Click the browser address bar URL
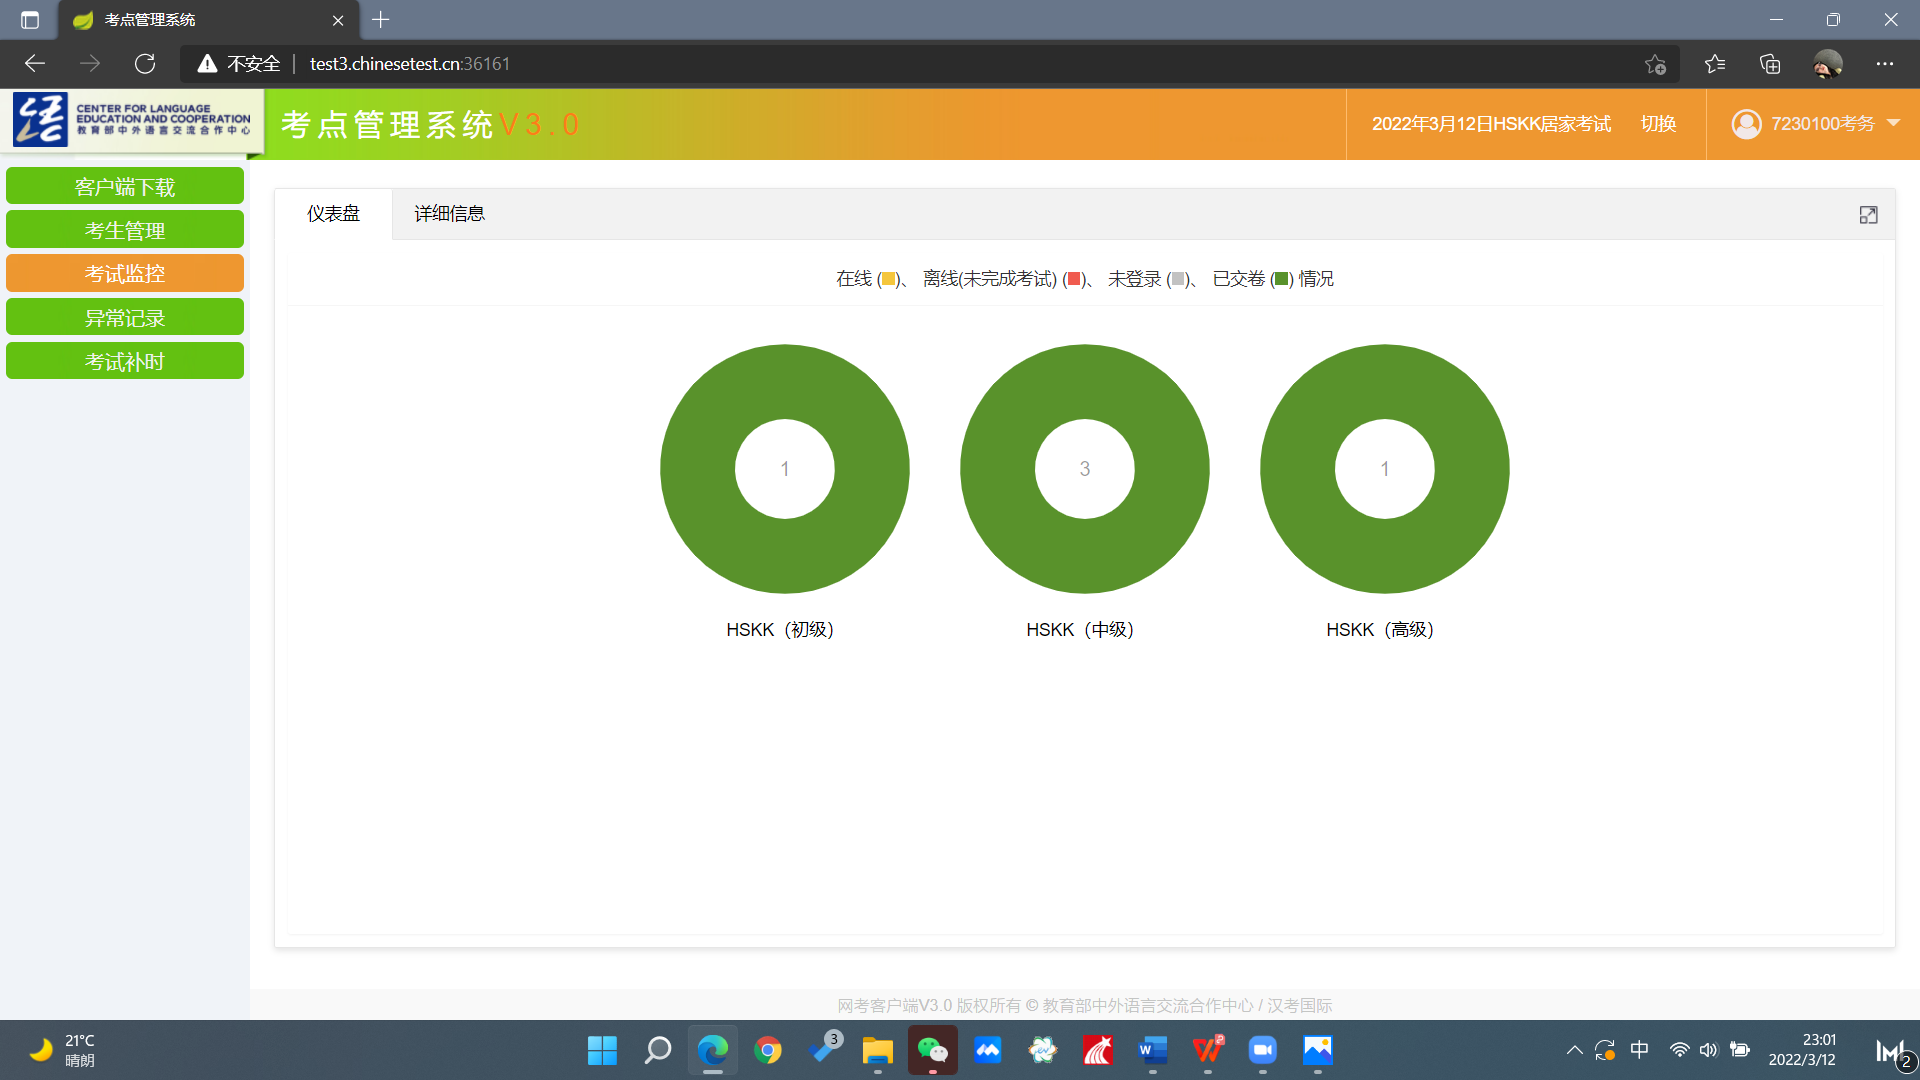1920x1080 pixels. [x=410, y=64]
